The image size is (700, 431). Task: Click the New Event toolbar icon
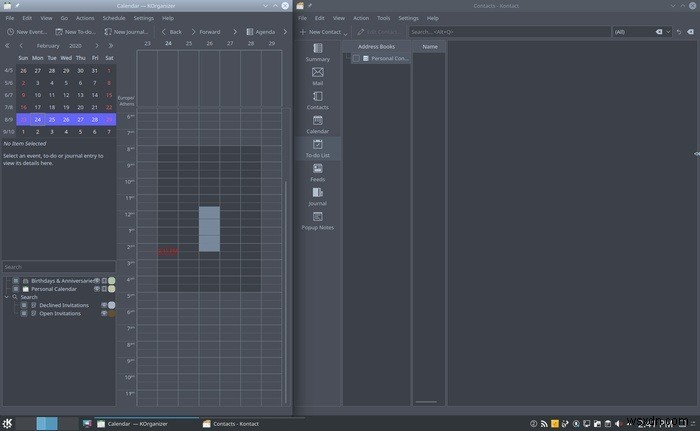pos(10,32)
